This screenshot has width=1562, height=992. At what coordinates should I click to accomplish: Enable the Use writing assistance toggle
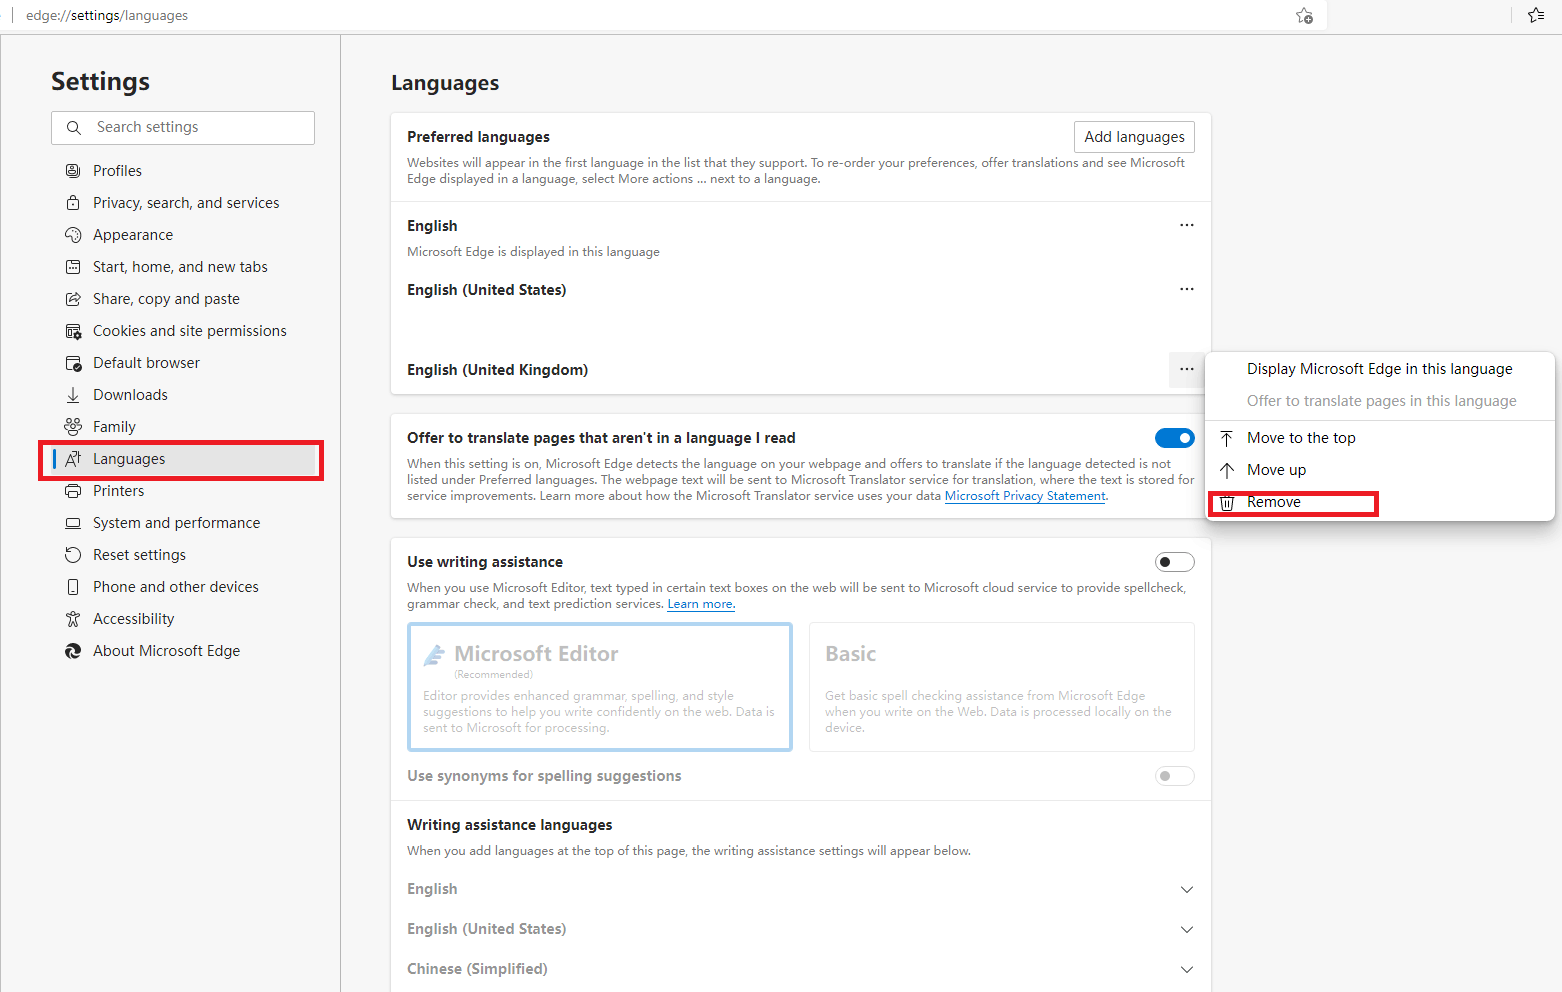(x=1175, y=562)
